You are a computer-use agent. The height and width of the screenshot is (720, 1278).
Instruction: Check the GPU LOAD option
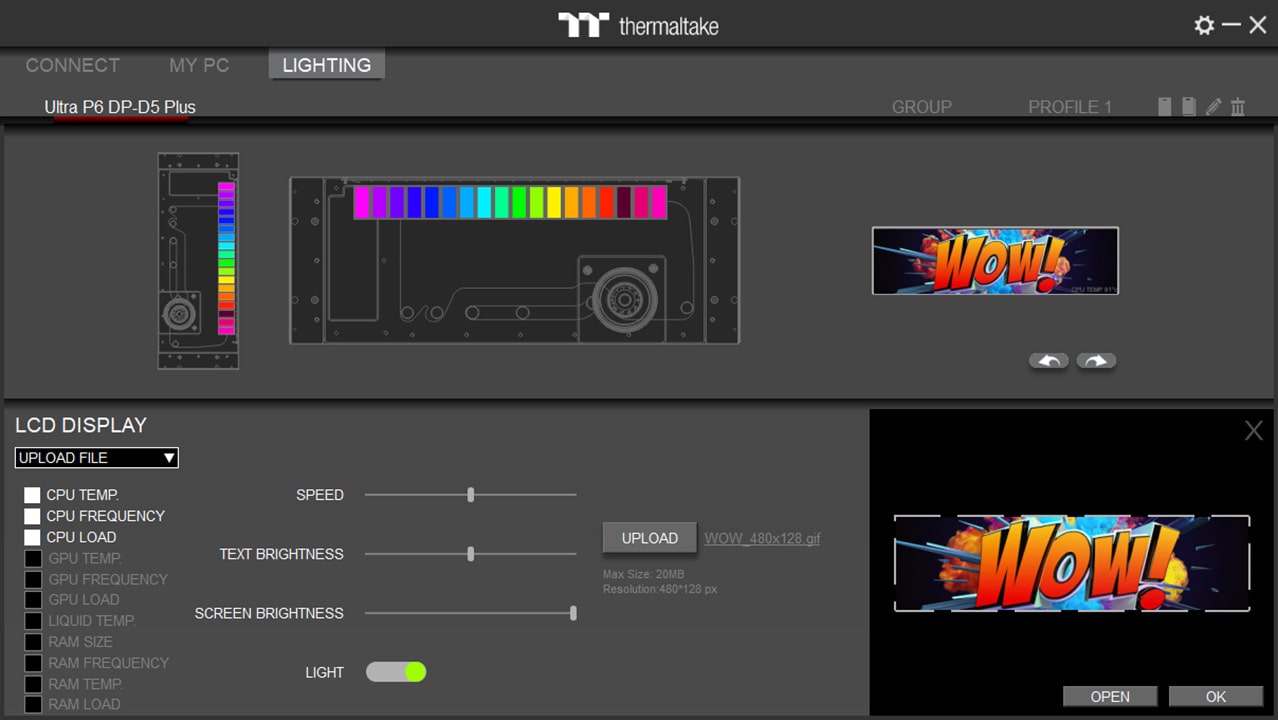coord(33,600)
